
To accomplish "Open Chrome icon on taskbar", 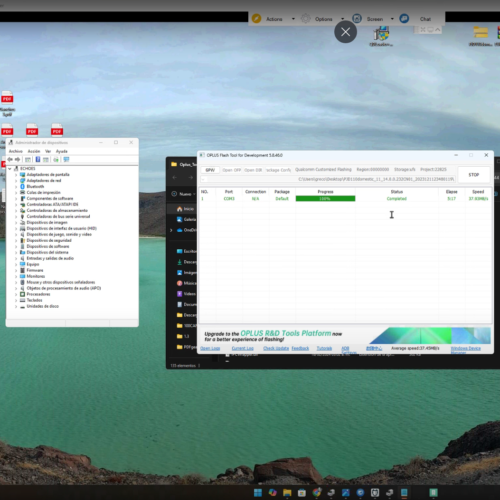I will click(x=317, y=493).
